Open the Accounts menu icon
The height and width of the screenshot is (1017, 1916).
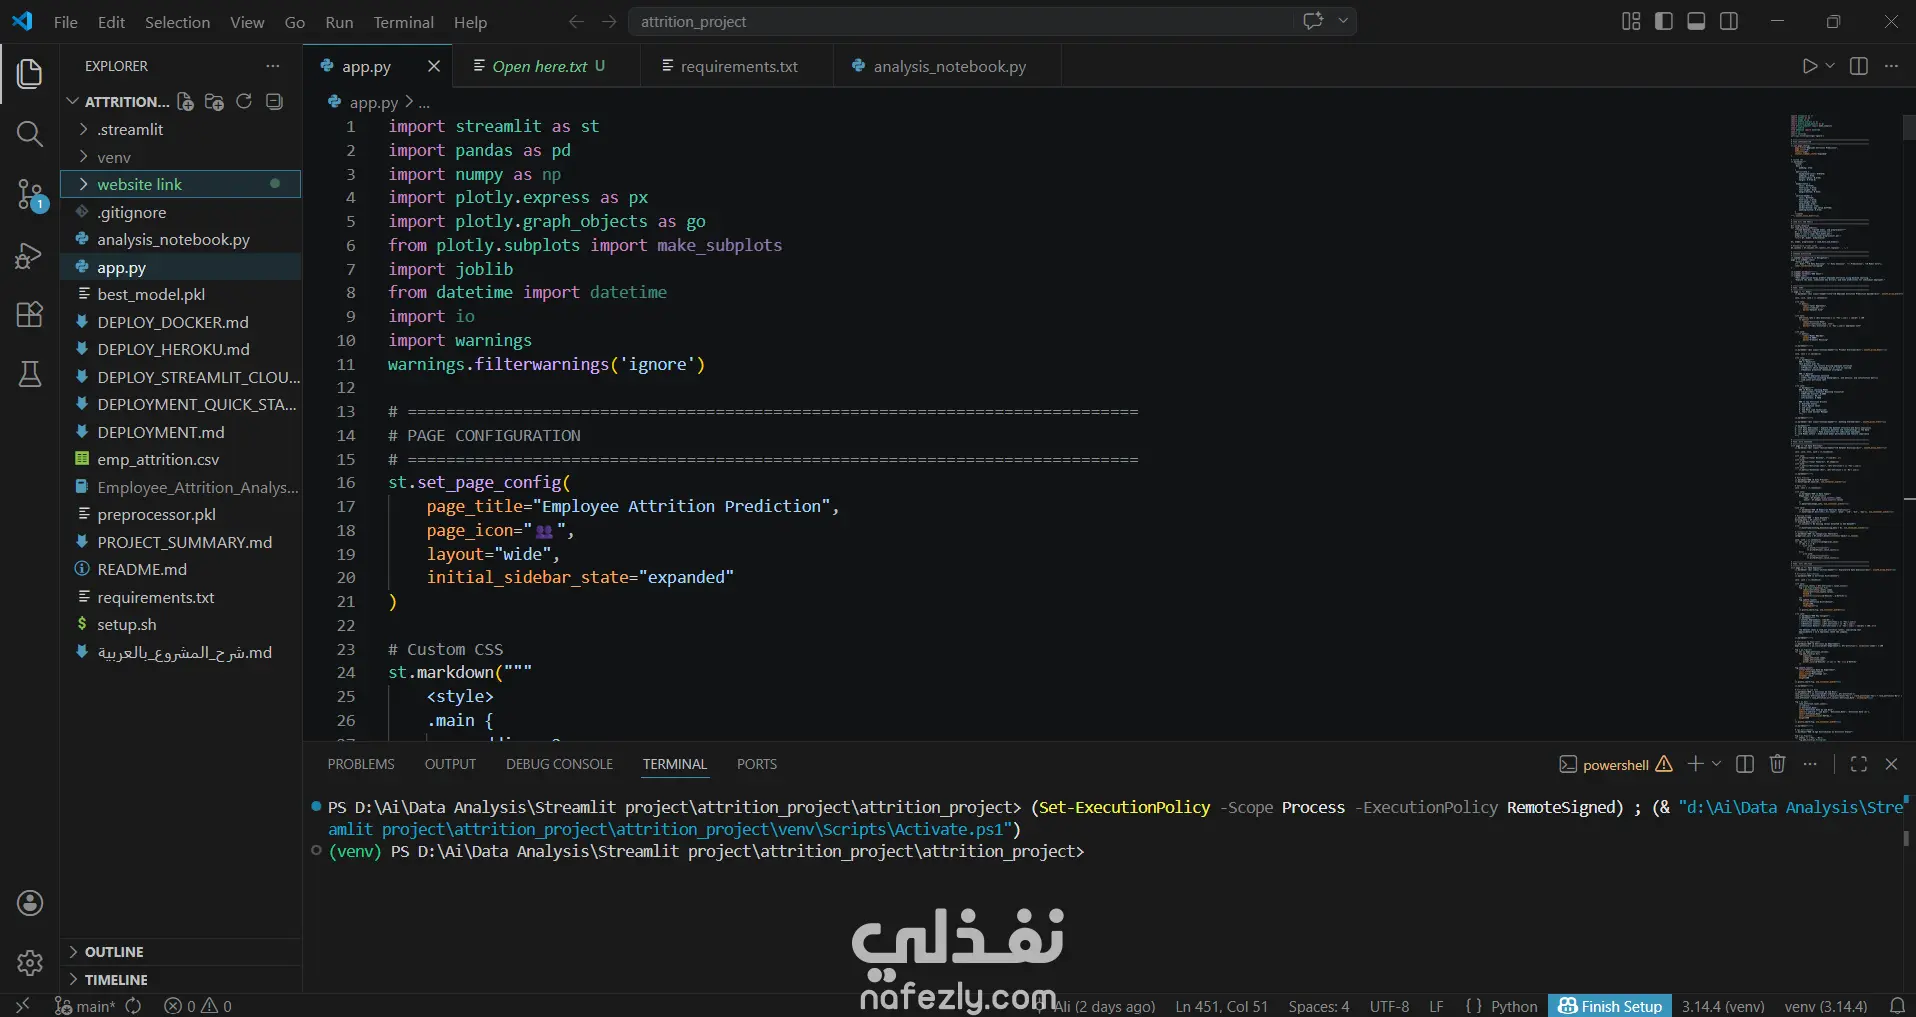point(30,903)
